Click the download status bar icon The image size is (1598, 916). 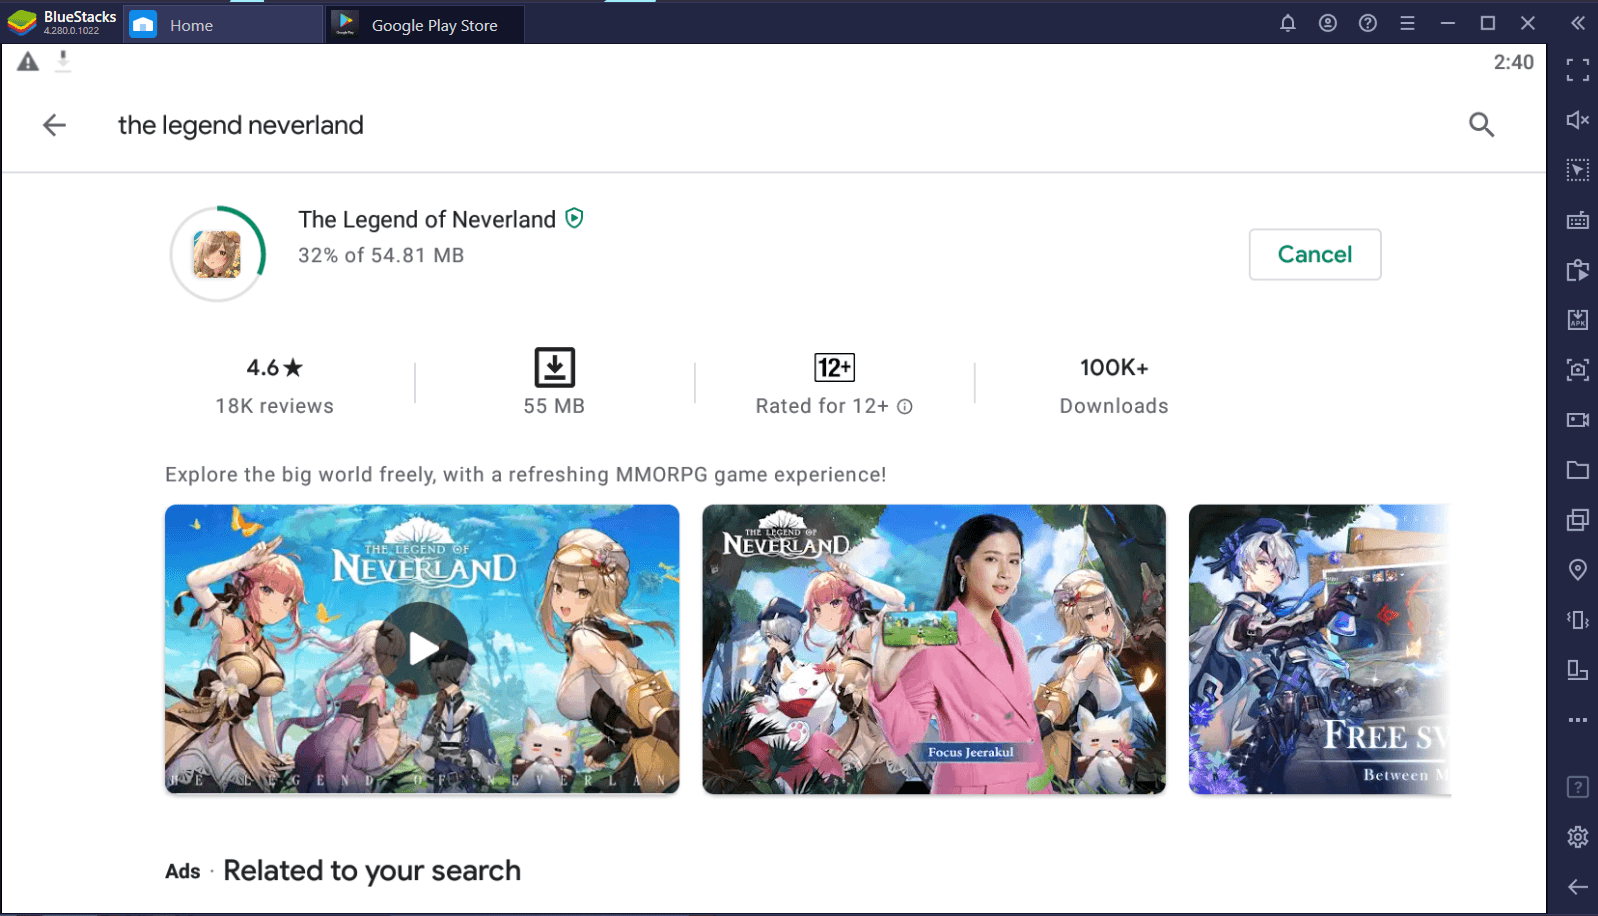[63, 62]
